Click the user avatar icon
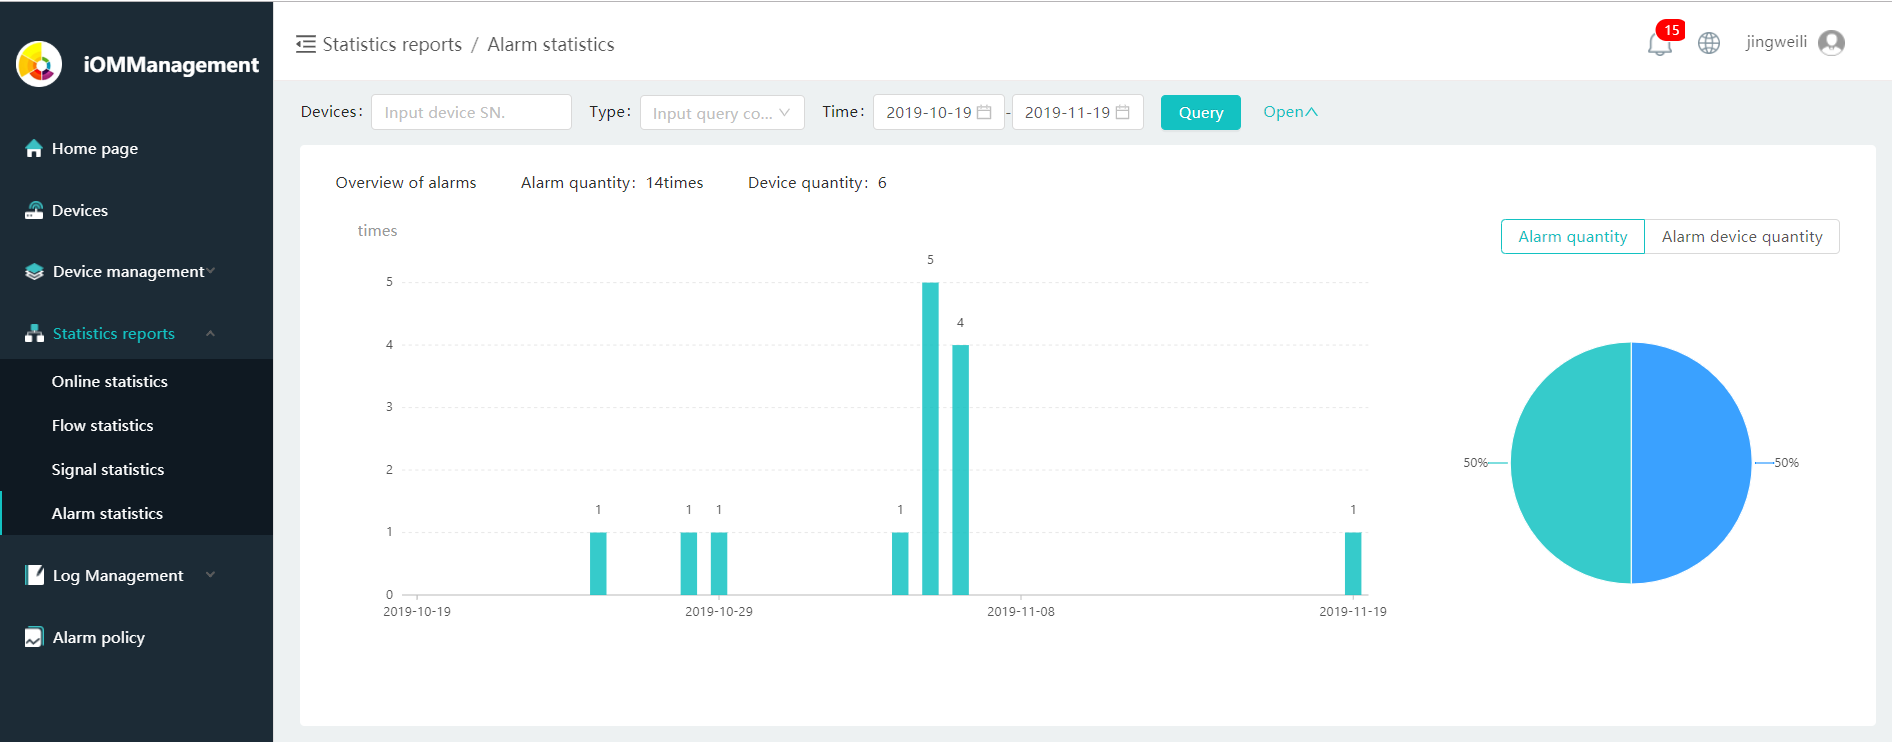1892x750 pixels. point(1831,43)
